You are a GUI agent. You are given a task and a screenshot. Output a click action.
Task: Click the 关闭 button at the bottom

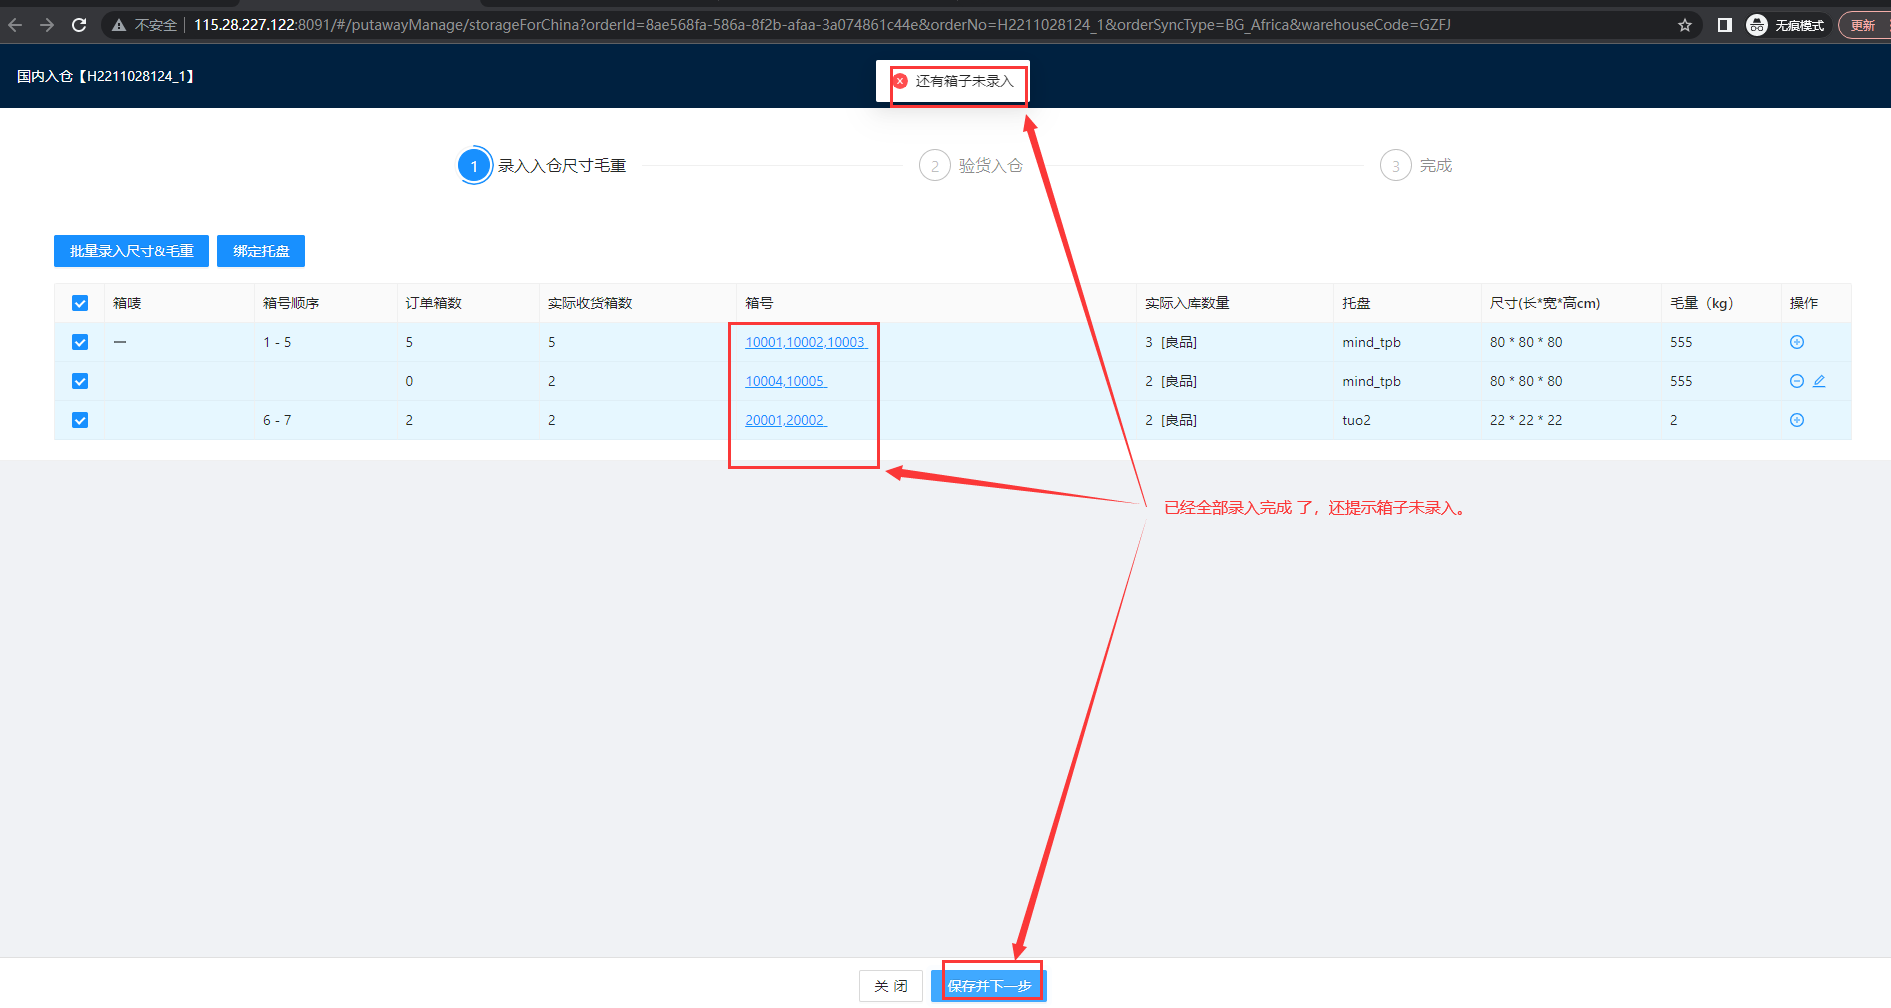click(x=891, y=986)
